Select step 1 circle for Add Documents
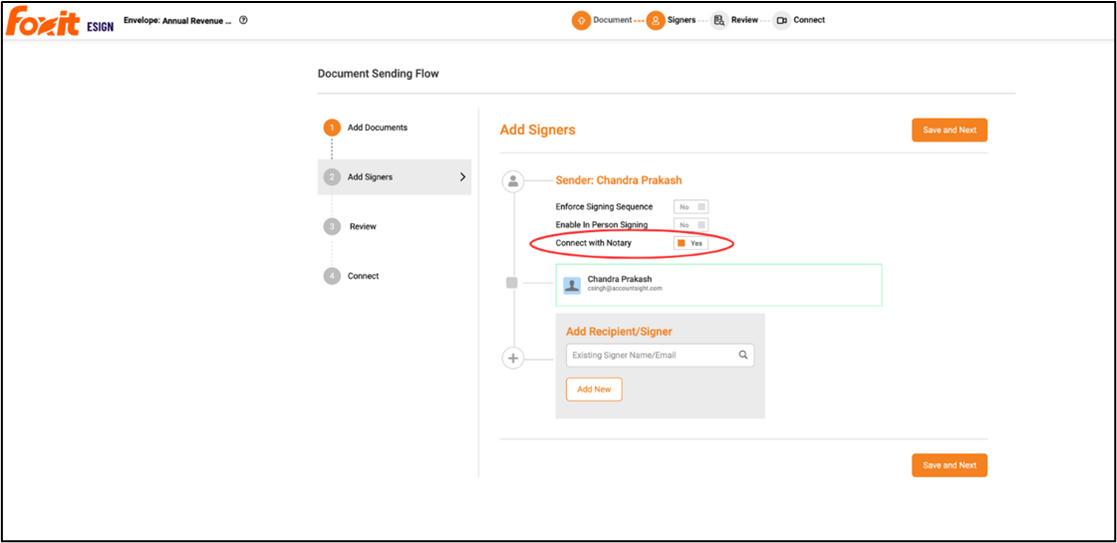Viewport: 1117px width, 543px height. point(331,128)
